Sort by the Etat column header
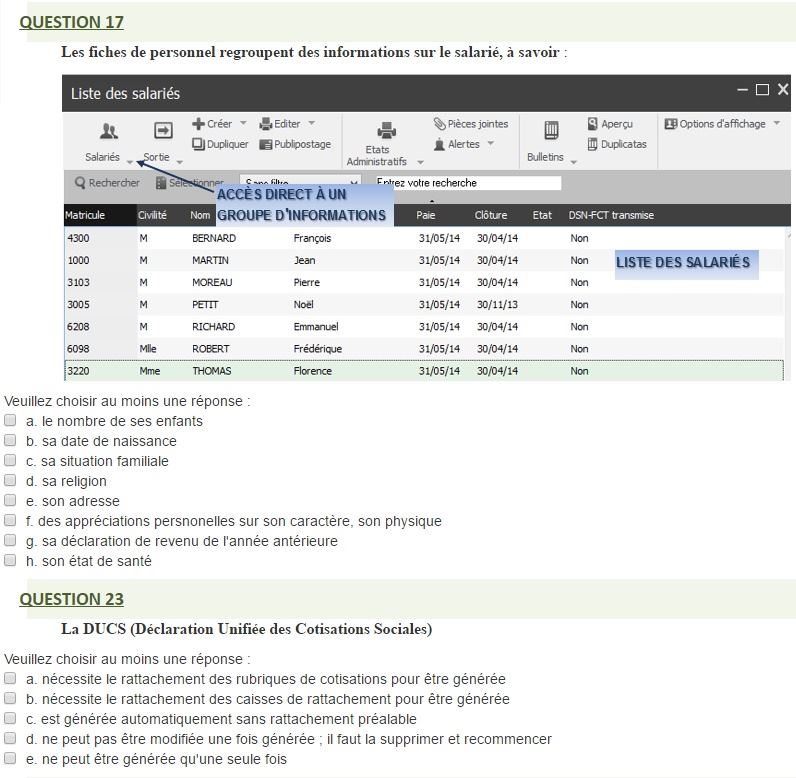 (542, 215)
